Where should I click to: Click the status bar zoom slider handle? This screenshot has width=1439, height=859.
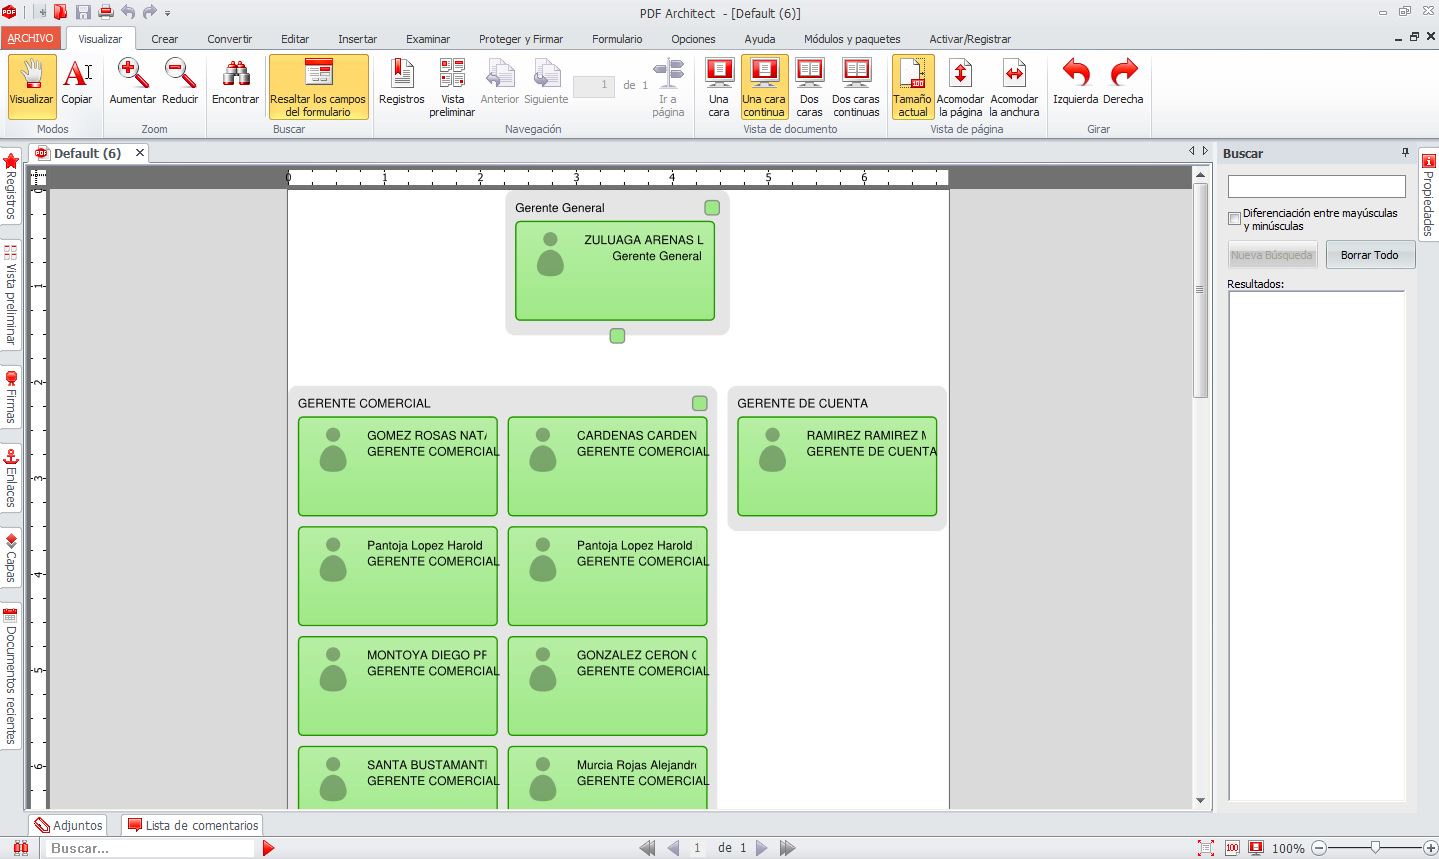pos(1376,847)
